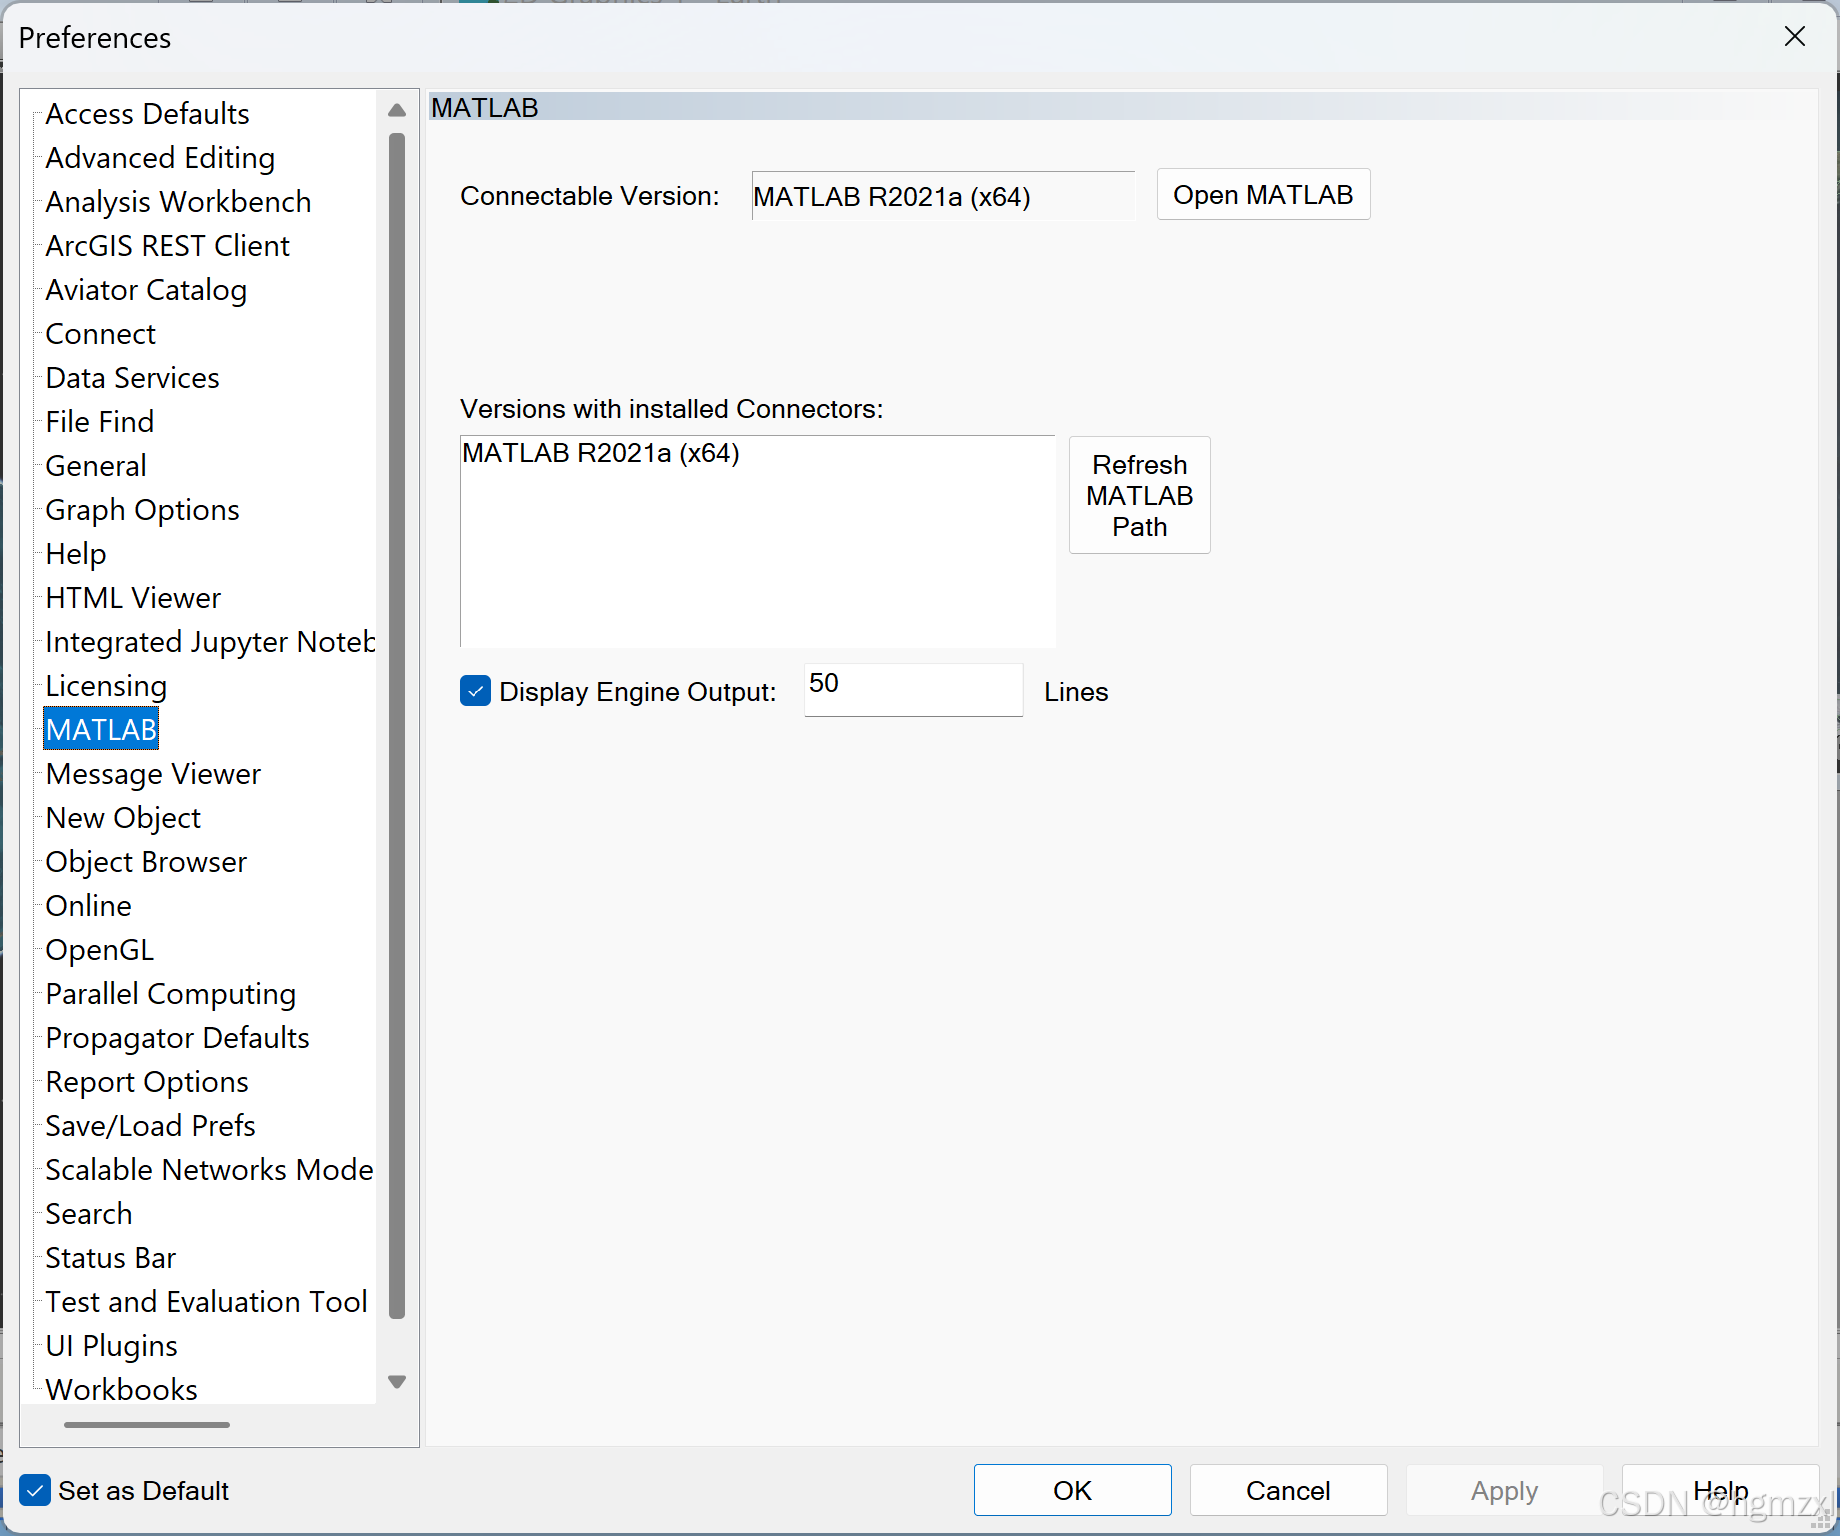Select Graph Options category
The width and height of the screenshot is (1840, 1536).
click(142, 510)
